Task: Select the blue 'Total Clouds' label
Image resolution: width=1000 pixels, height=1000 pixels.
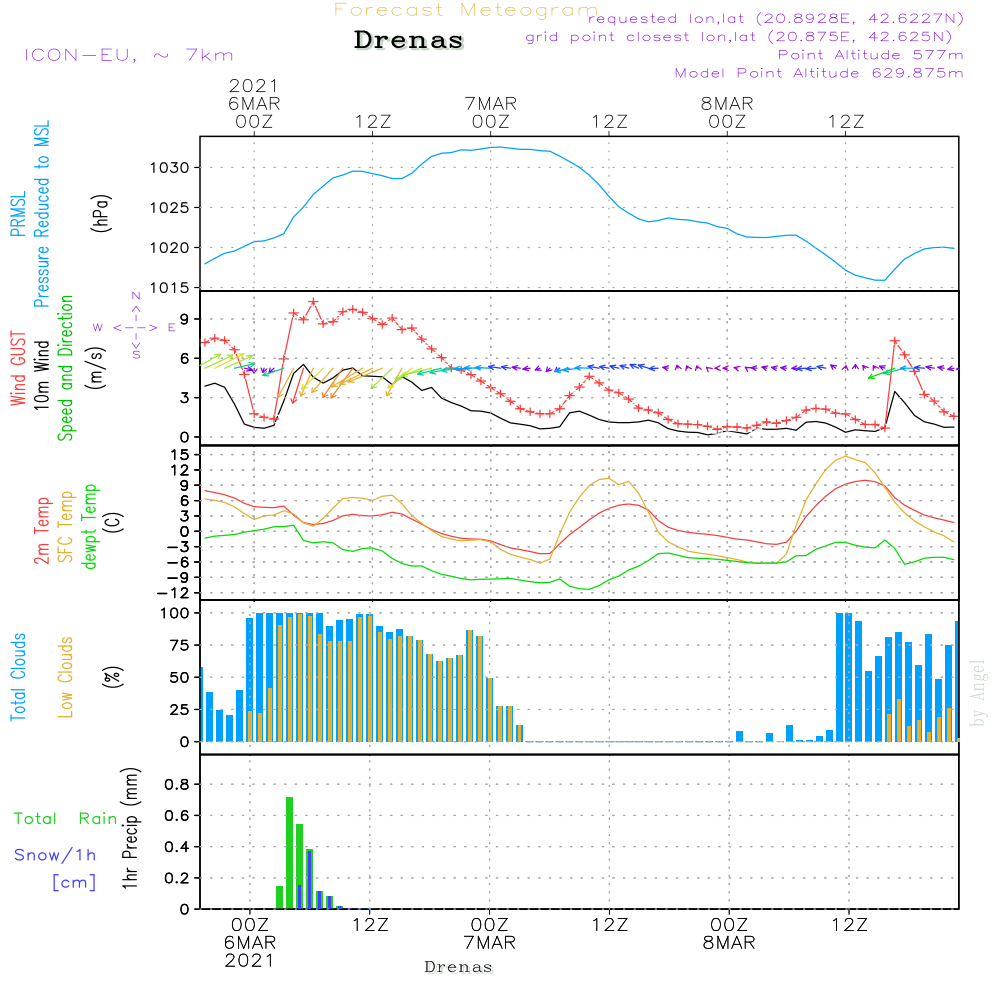Action: (x=18, y=677)
